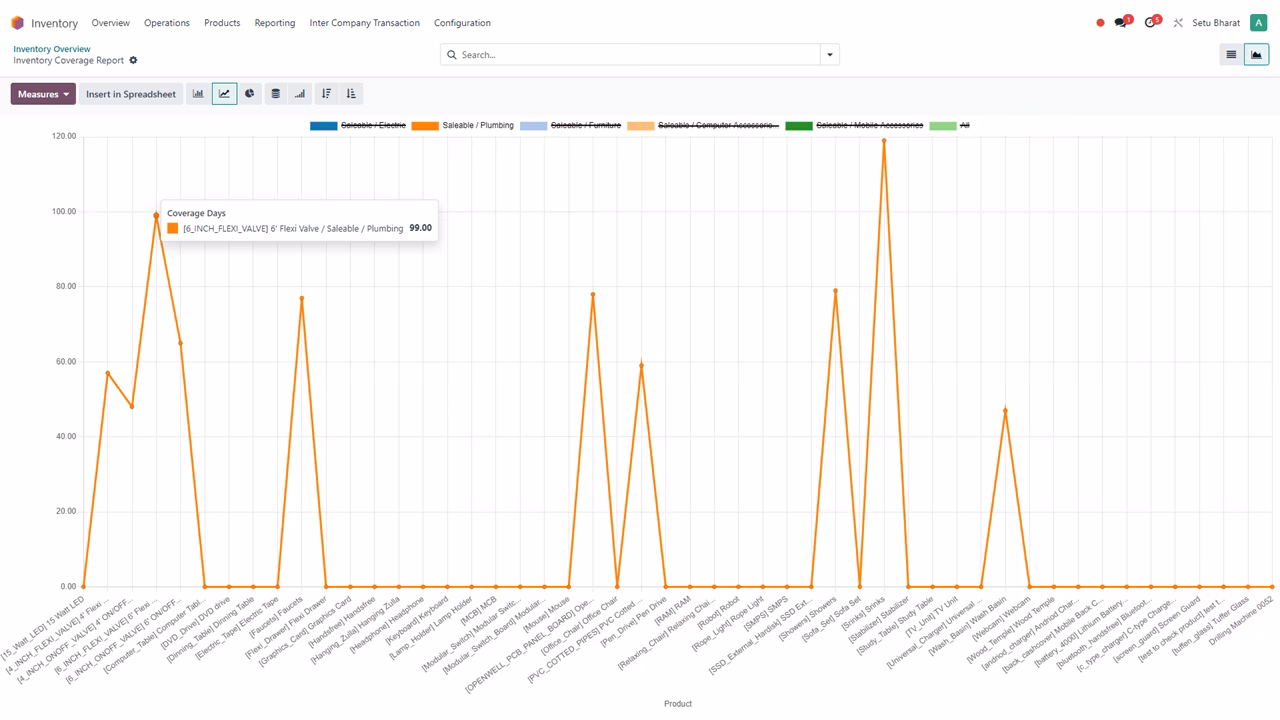Expand the search options dropdown arrow
This screenshot has height=720, width=1280.
(829, 55)
